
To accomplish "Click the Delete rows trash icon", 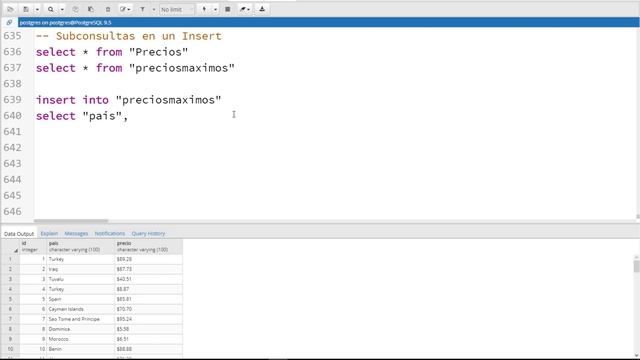I will 108,9.
